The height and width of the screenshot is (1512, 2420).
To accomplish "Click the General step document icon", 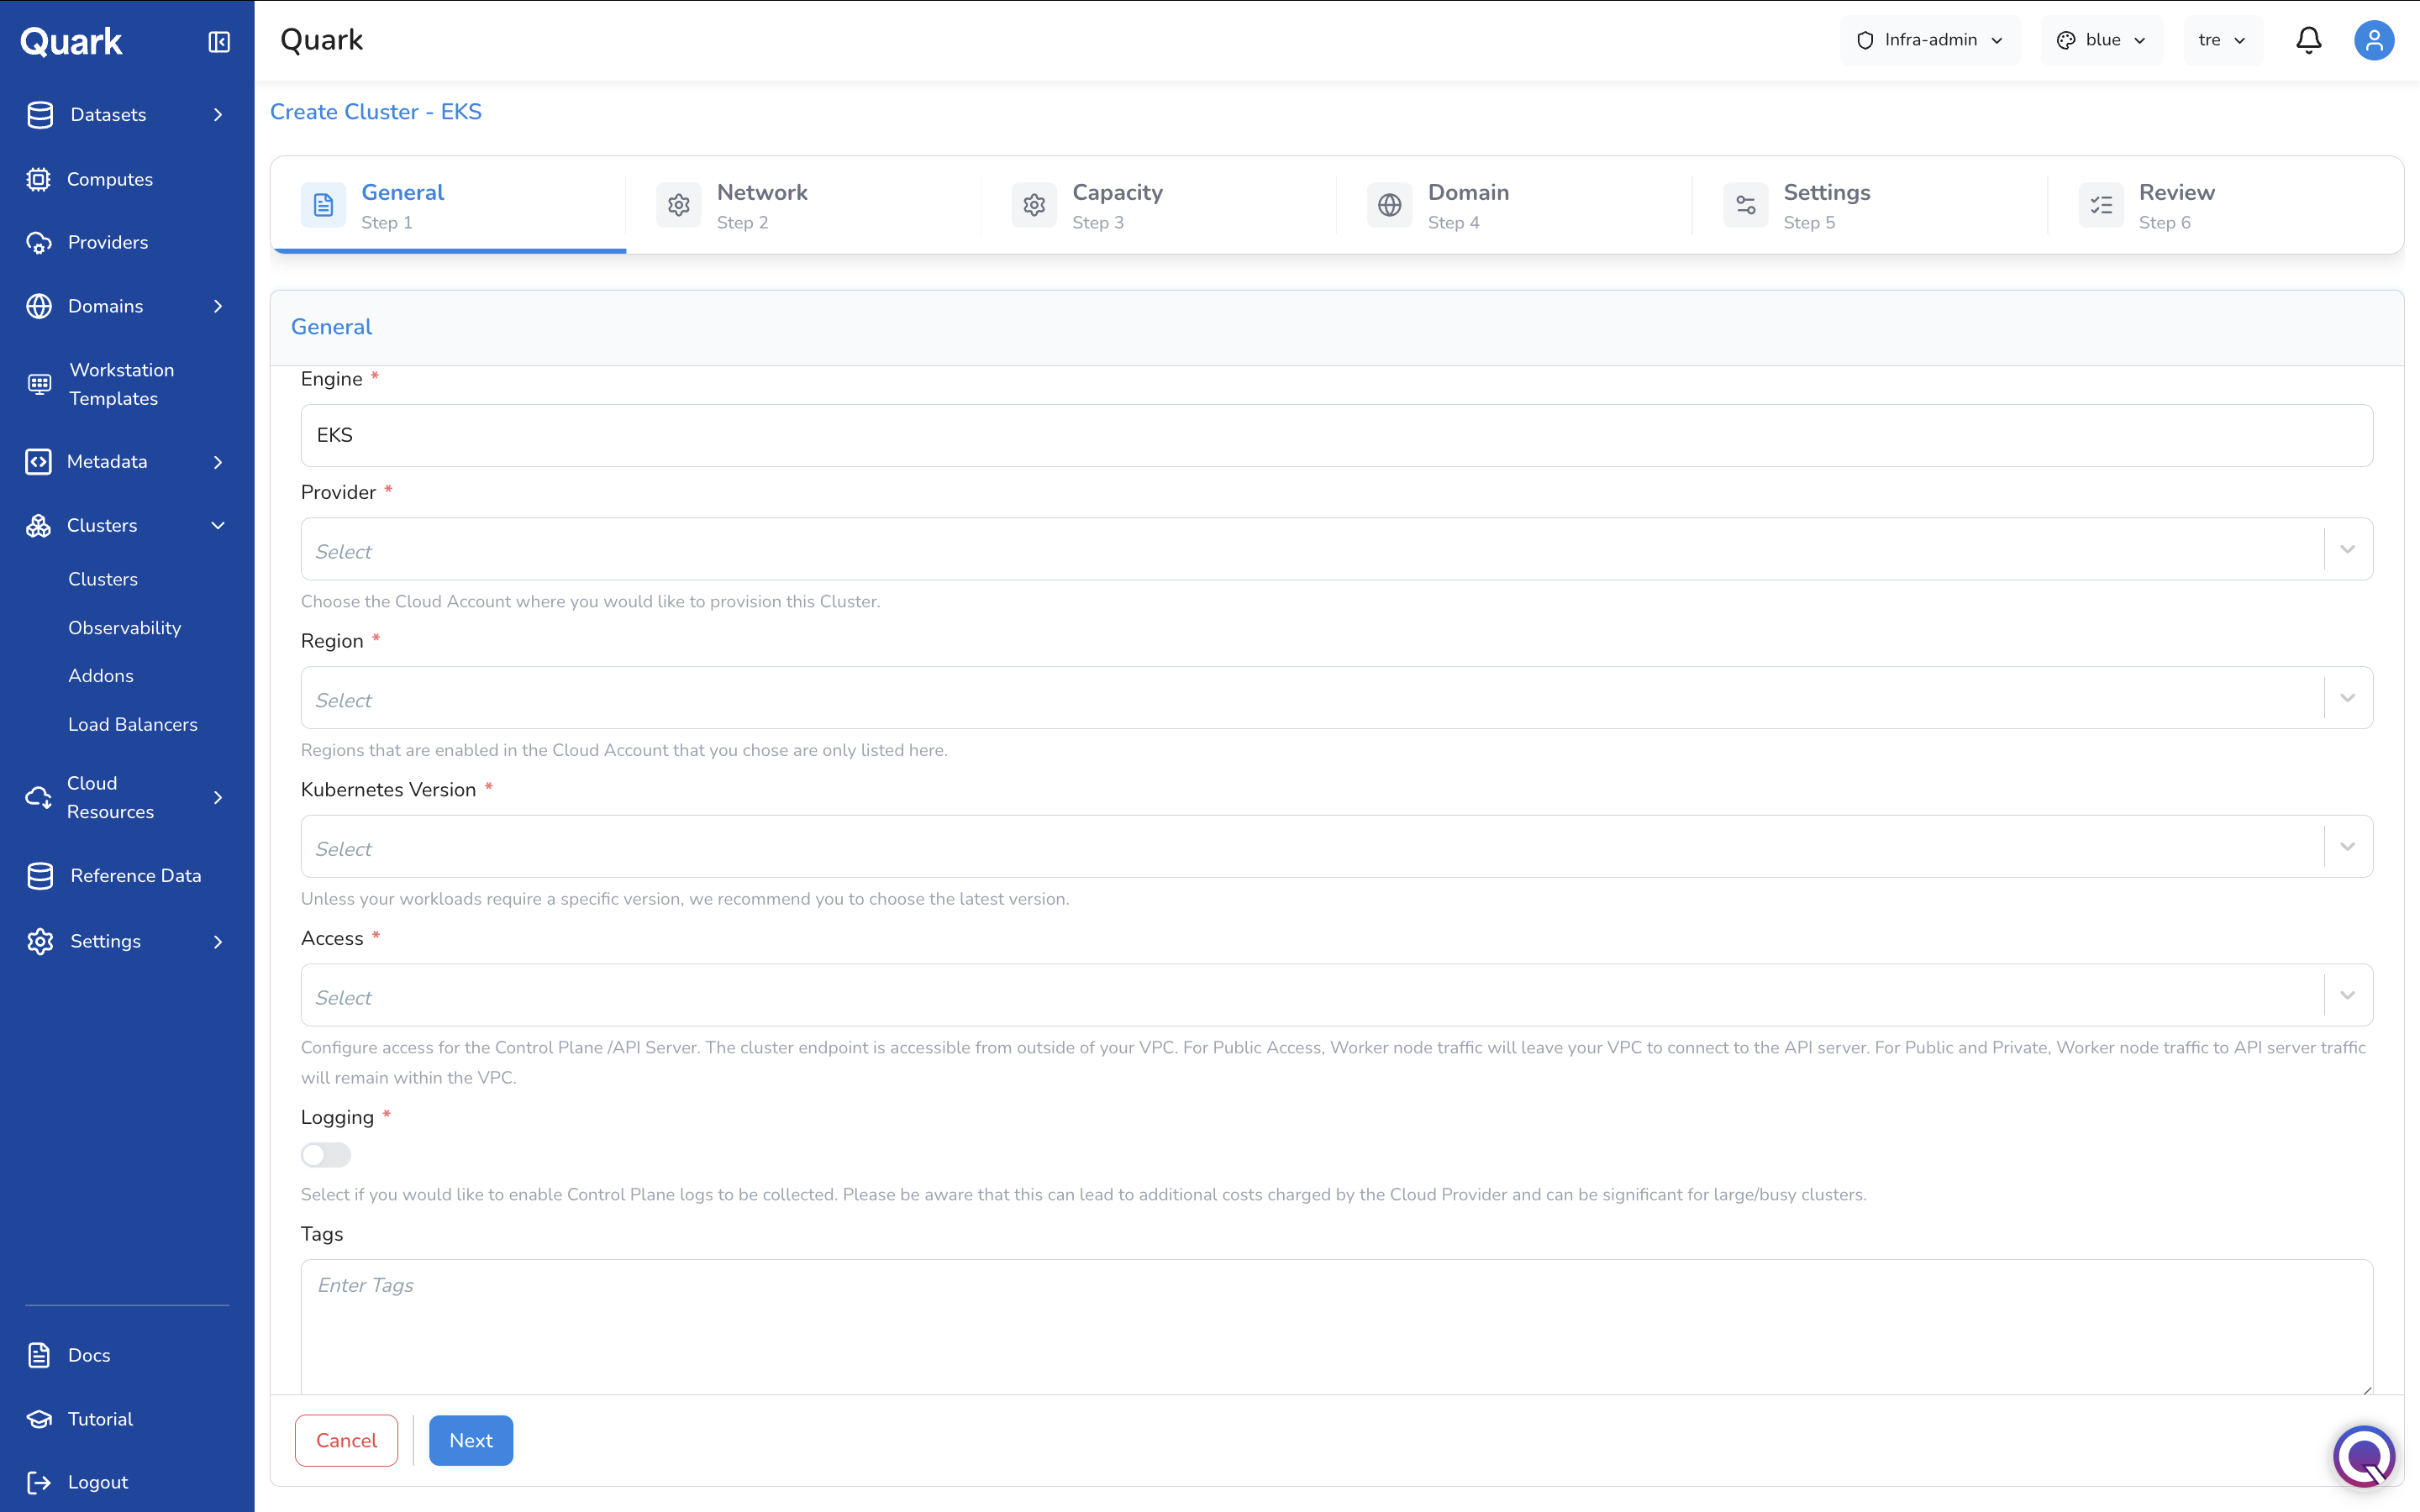I will click(x=323, y=205).
